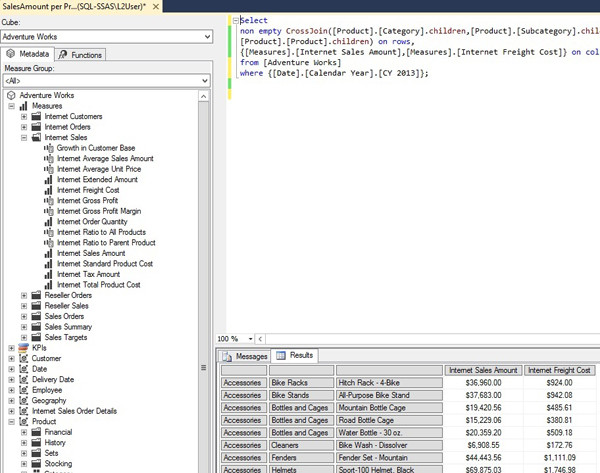Collapse the Internet Sales measure folder
This screenshot has height=473, width=600.
click(24, 138)
